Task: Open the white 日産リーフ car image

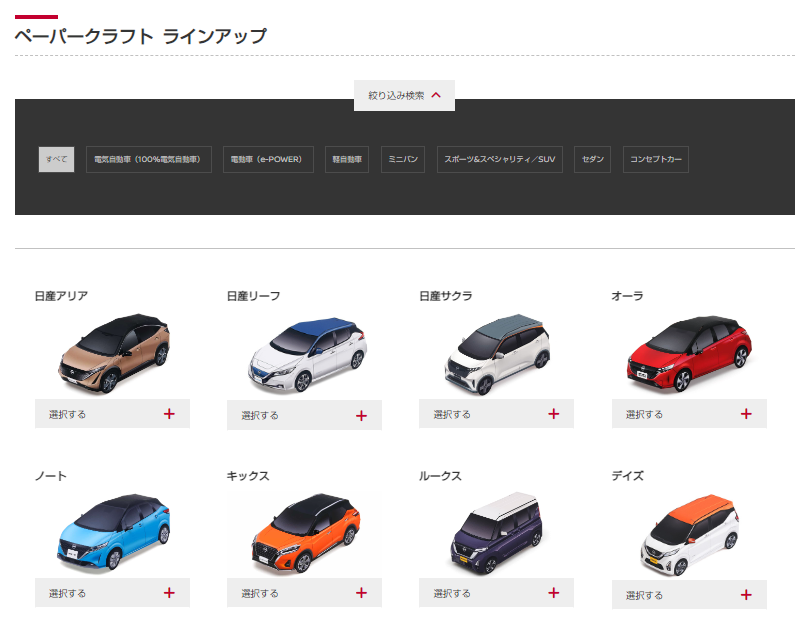Action: click(308, 355)
